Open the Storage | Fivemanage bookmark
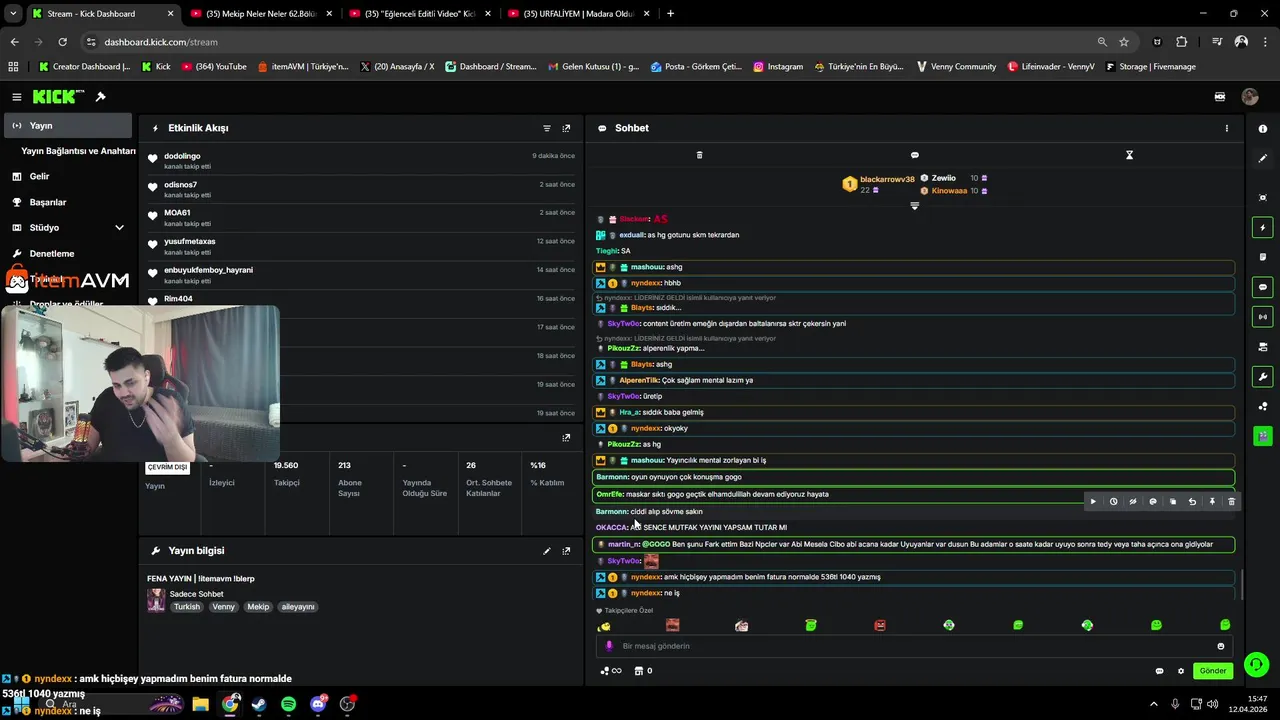The width and height of the screenshot is (1280, 720). coord(1148,67)
